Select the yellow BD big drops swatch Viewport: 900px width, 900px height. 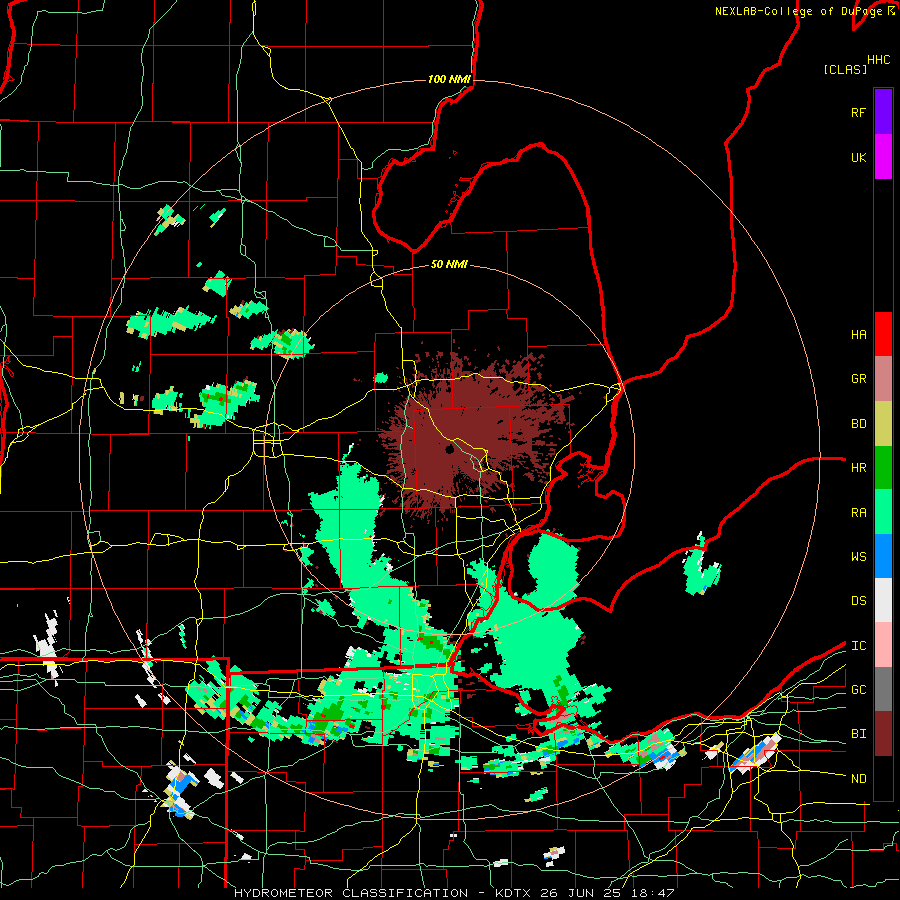click(x=883, y=424)
